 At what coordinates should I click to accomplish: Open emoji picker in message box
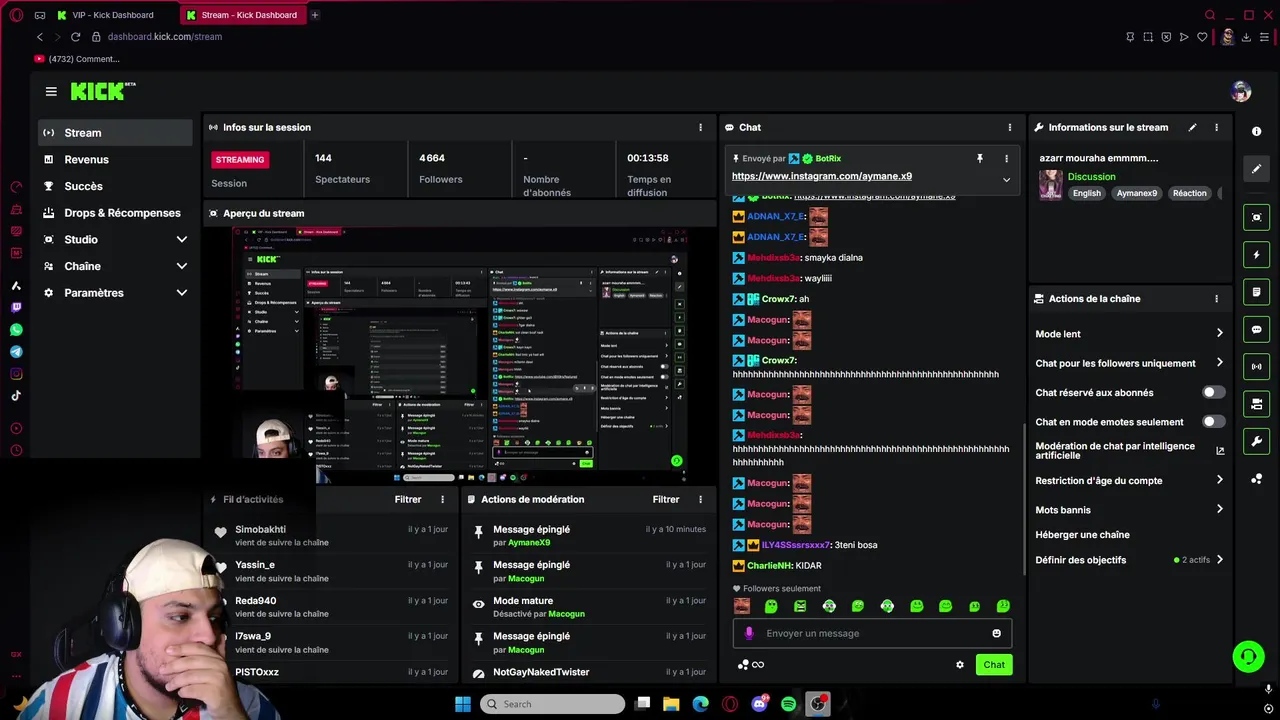[996, 633]
